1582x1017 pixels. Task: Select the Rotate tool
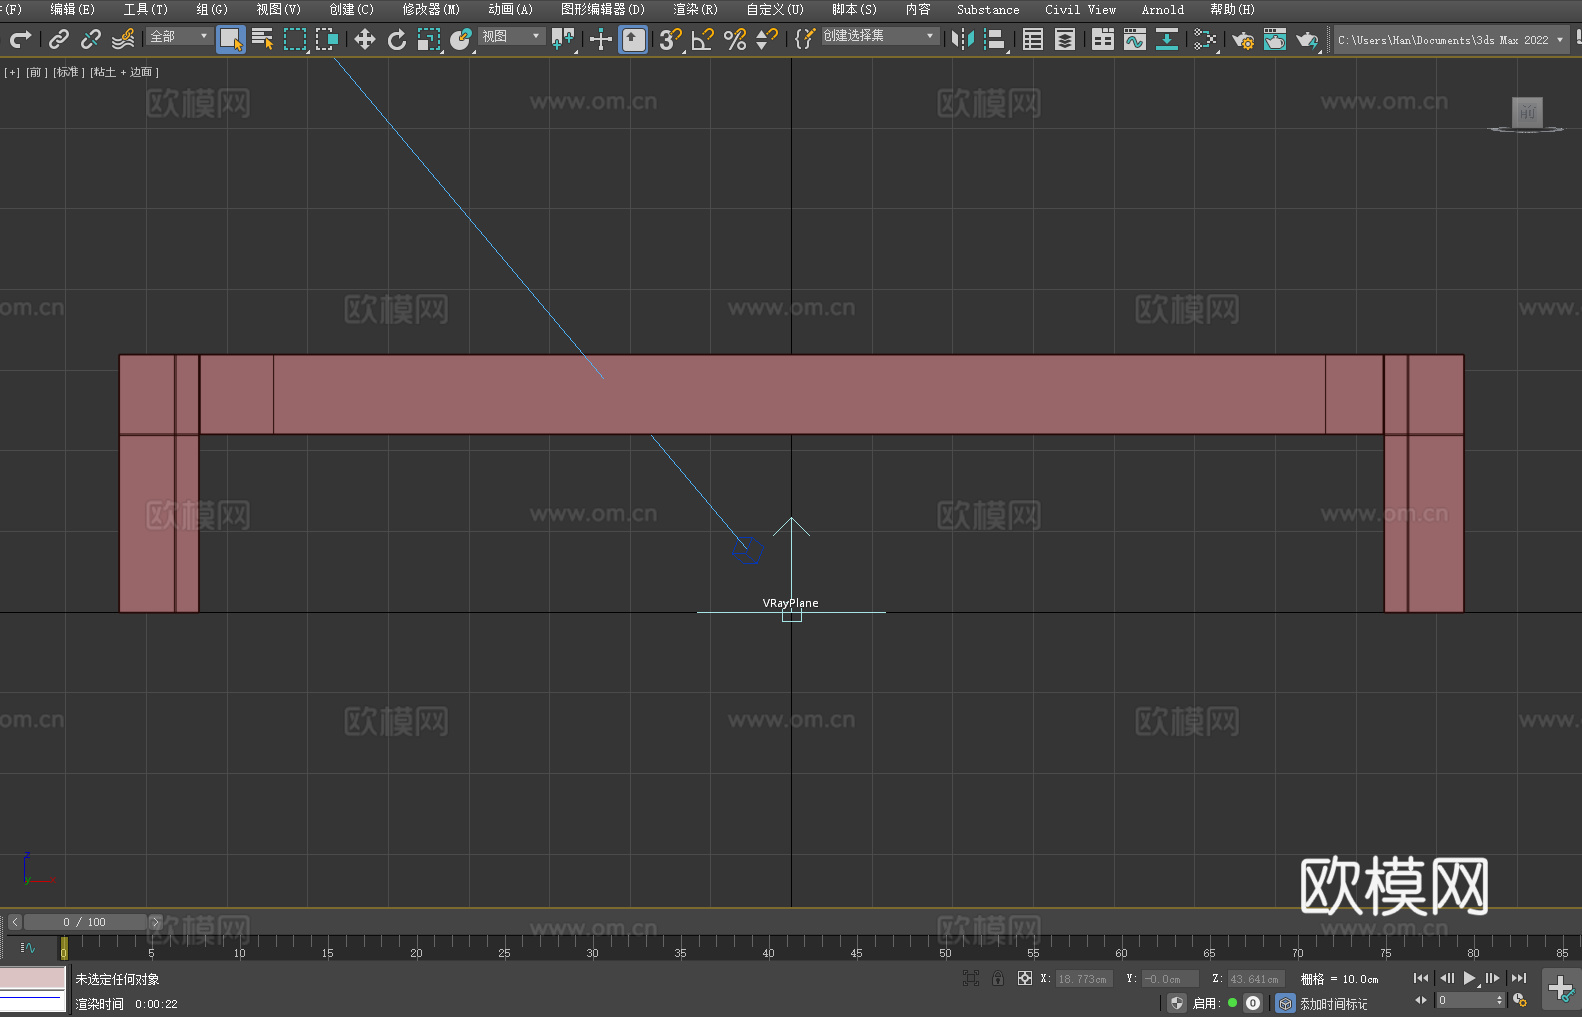397,39
